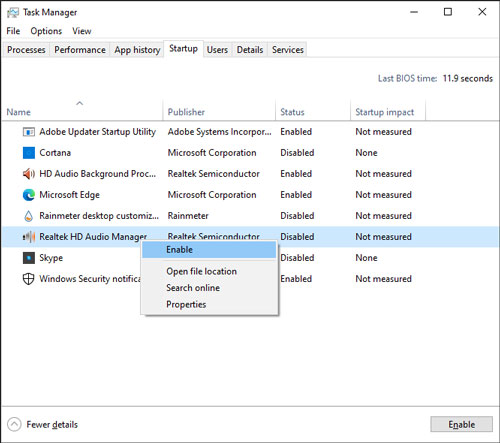
Task: Click Adobe Updater's Enabled status cell
Action: 296,132
